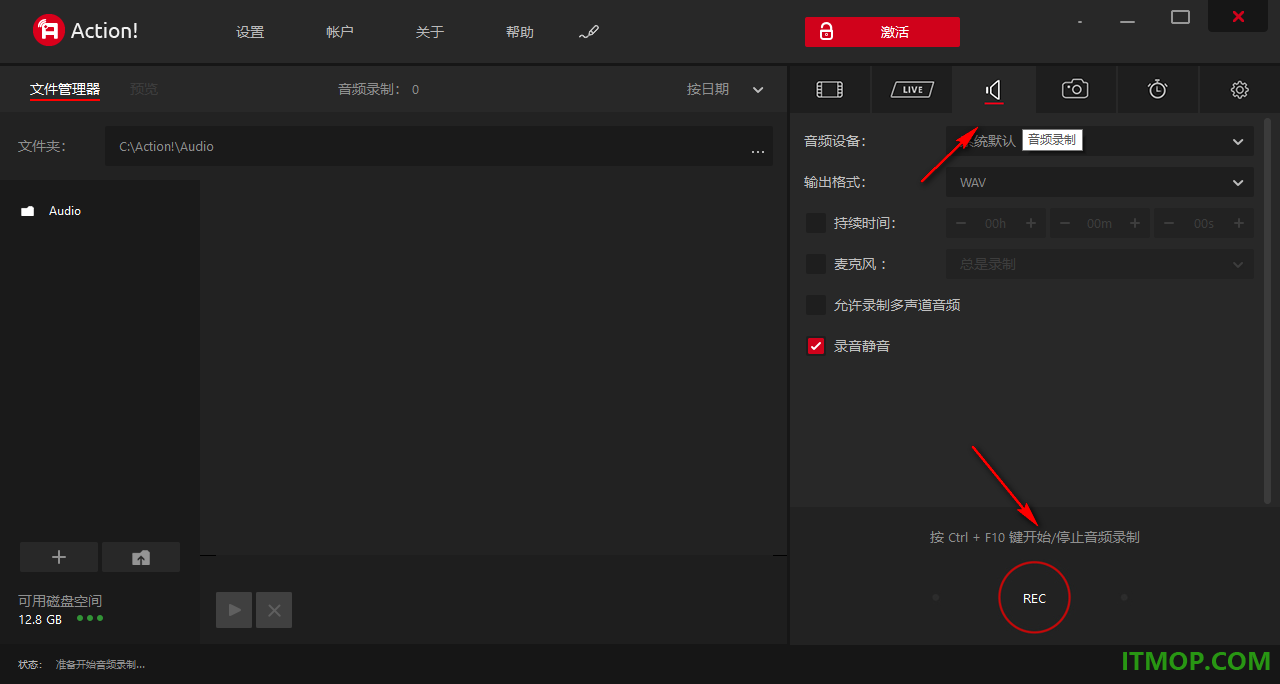Image resolution: width=1280 pixels, height=684 pixels.
Task: Switch to the 预览 tab
Action: [x=144, y=89]
